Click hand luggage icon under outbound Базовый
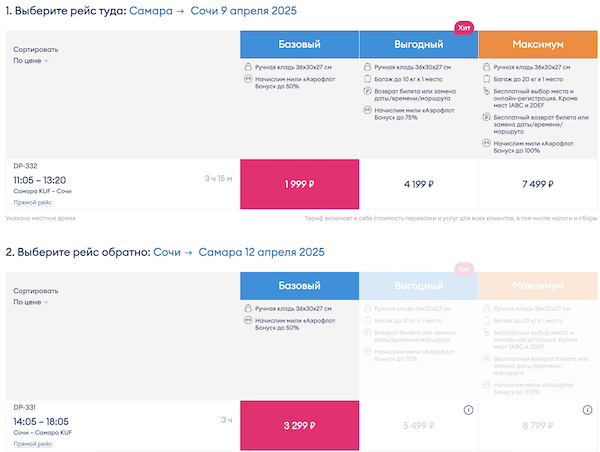This screenshot has width=600, height=452. pos(247,67)
